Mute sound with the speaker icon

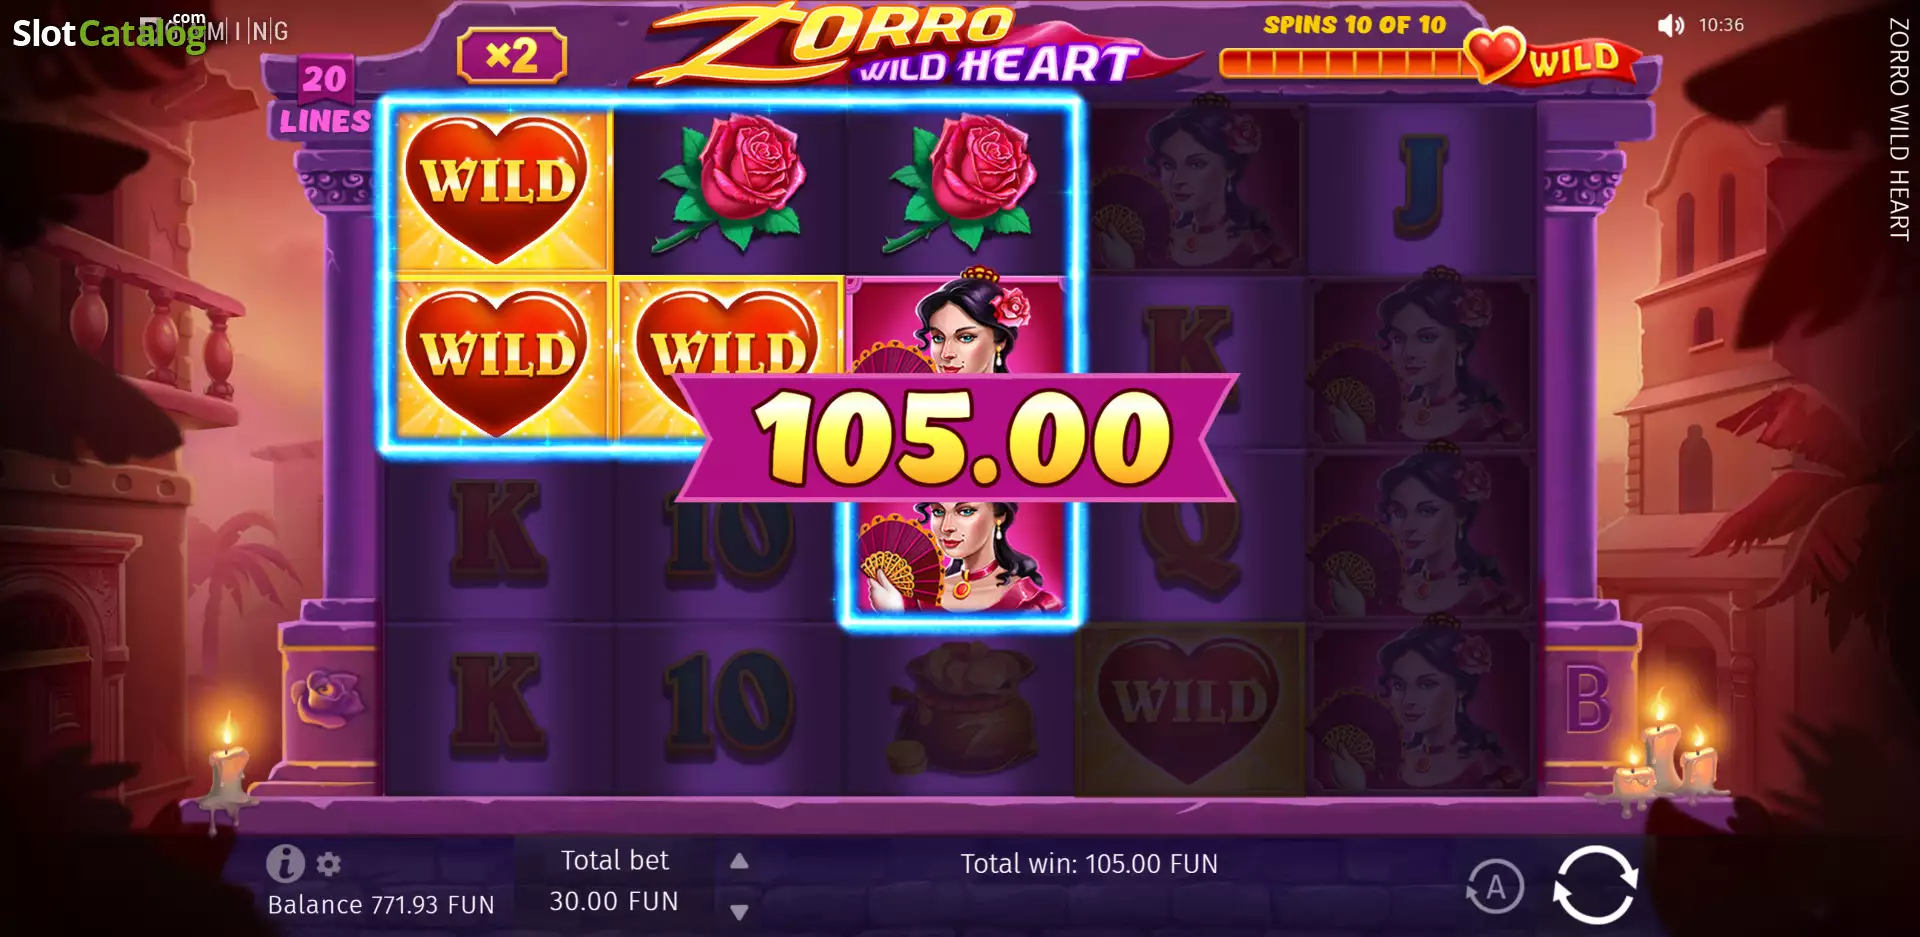1670,25
